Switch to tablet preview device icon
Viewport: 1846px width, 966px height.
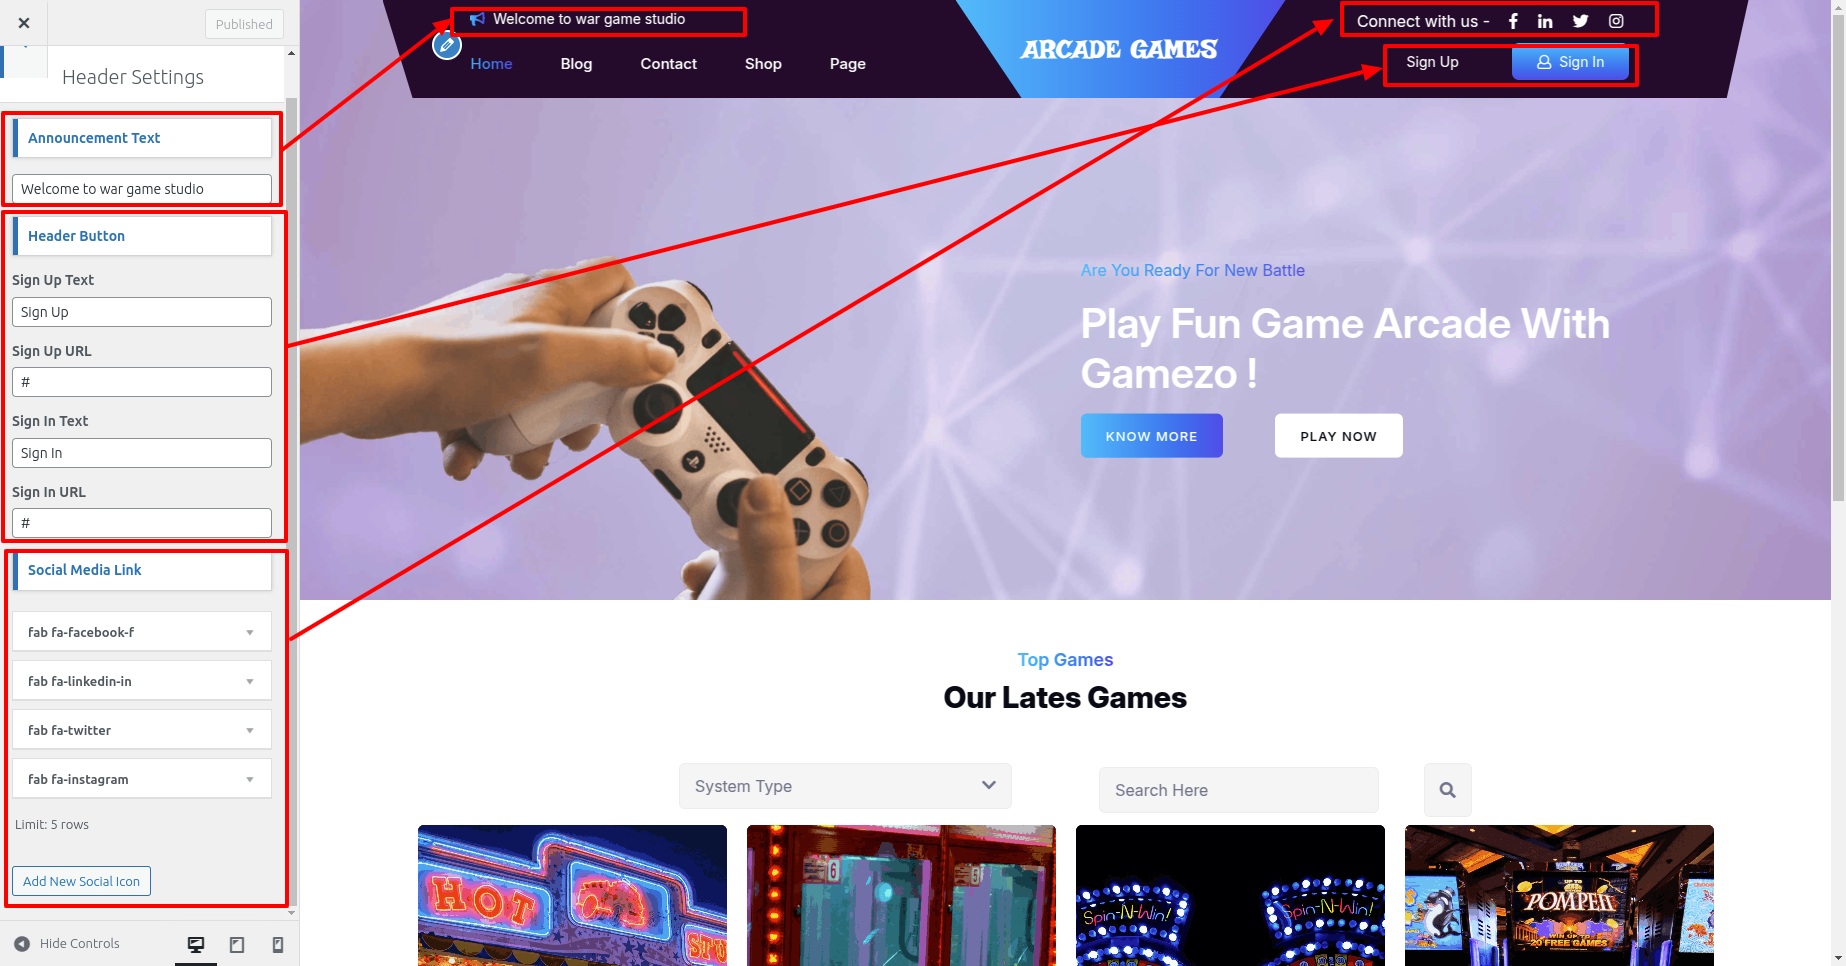[x=237, y=944]
